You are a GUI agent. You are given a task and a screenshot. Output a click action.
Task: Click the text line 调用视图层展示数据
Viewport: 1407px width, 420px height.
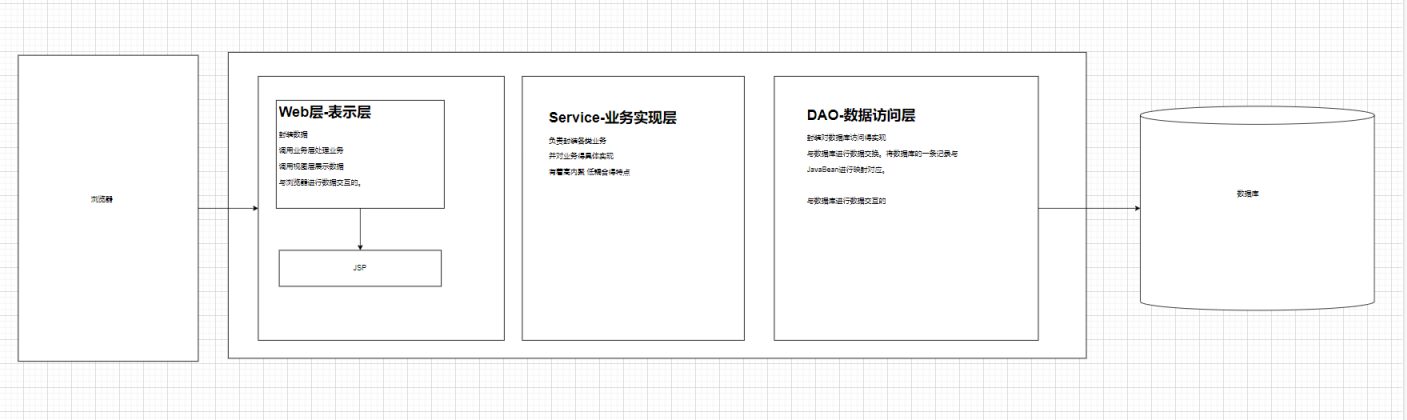coord(311,166)
